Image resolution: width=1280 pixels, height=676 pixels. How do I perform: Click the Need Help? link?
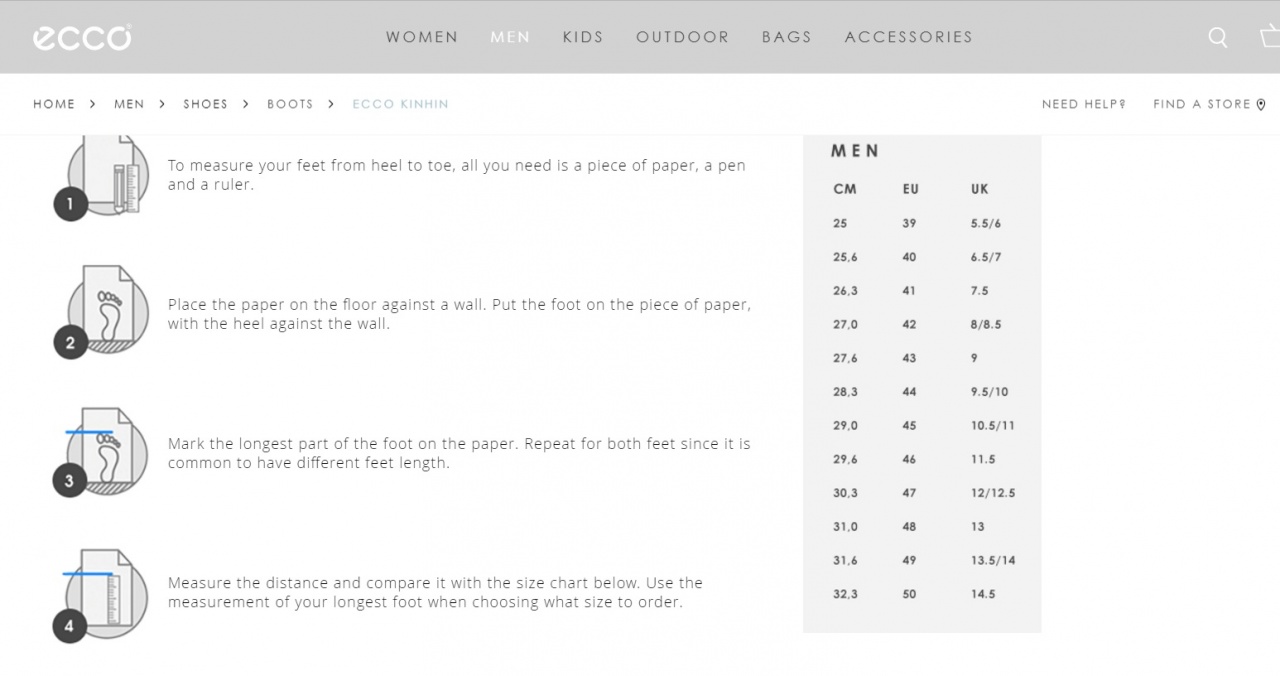tap(1083, 104)
